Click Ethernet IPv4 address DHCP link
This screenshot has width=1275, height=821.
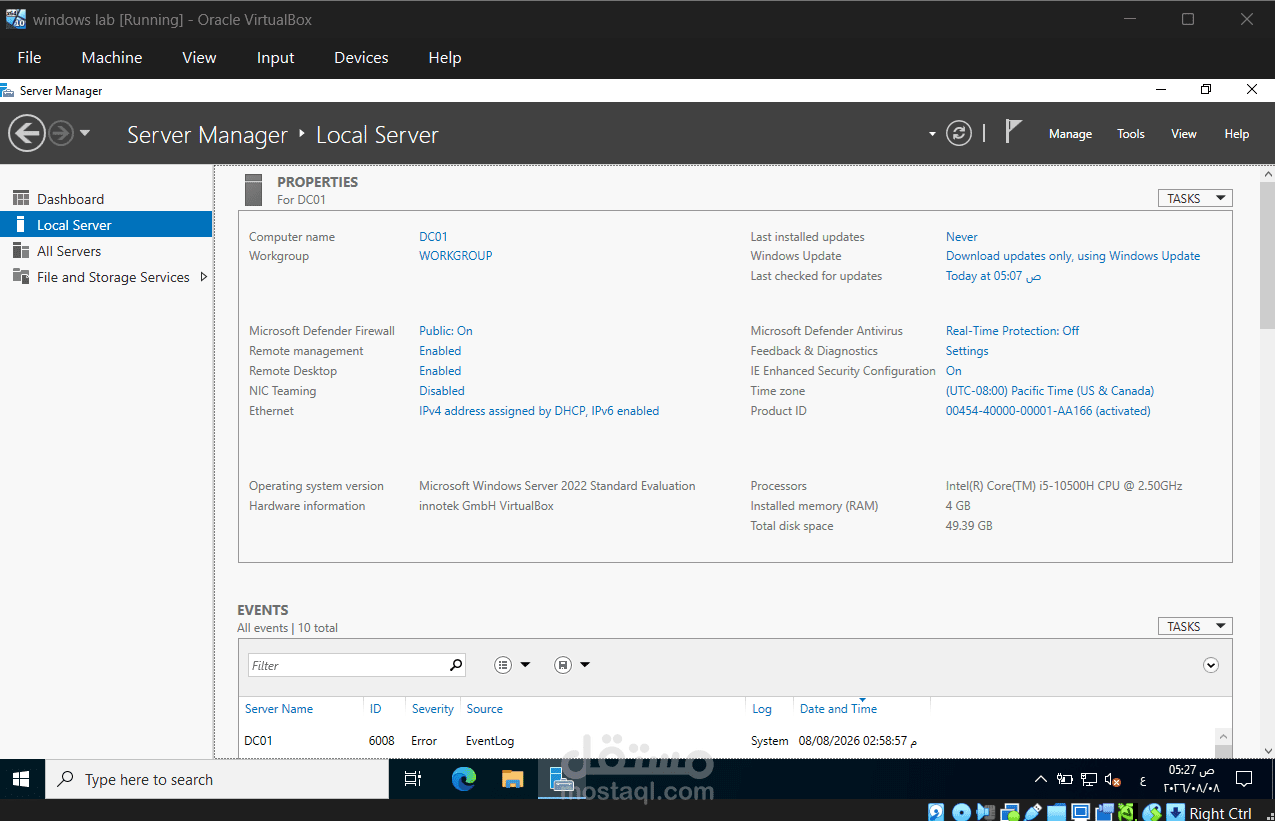539,411
